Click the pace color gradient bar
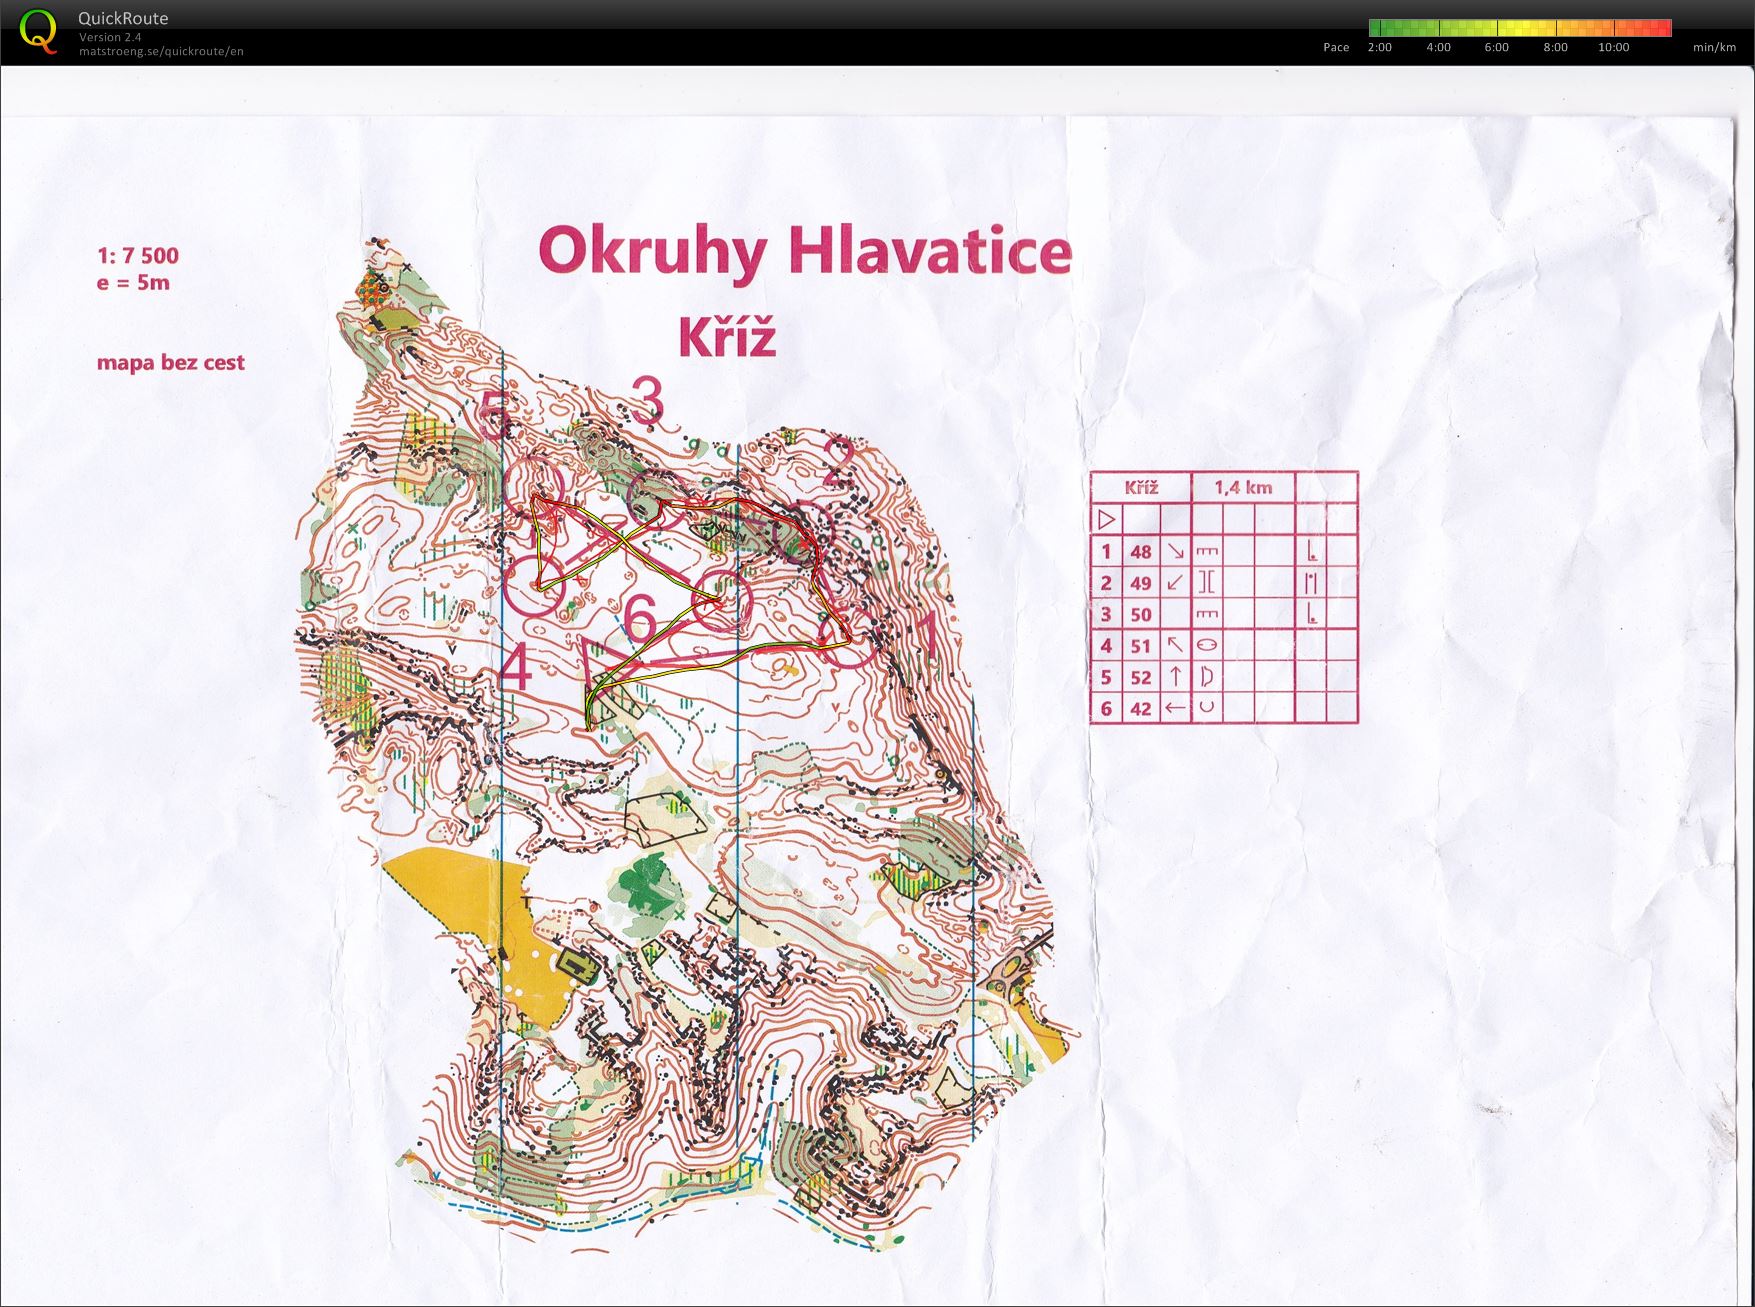This screenshot has height=1307, width=1755. (1520, 28)
